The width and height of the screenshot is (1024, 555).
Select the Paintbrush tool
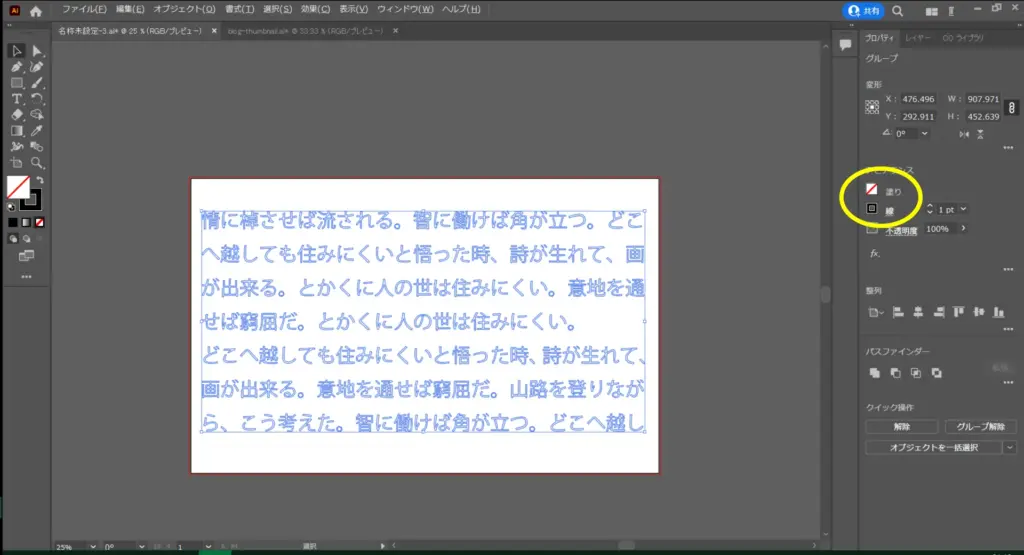pyautogui.click(x=37, y=83)
